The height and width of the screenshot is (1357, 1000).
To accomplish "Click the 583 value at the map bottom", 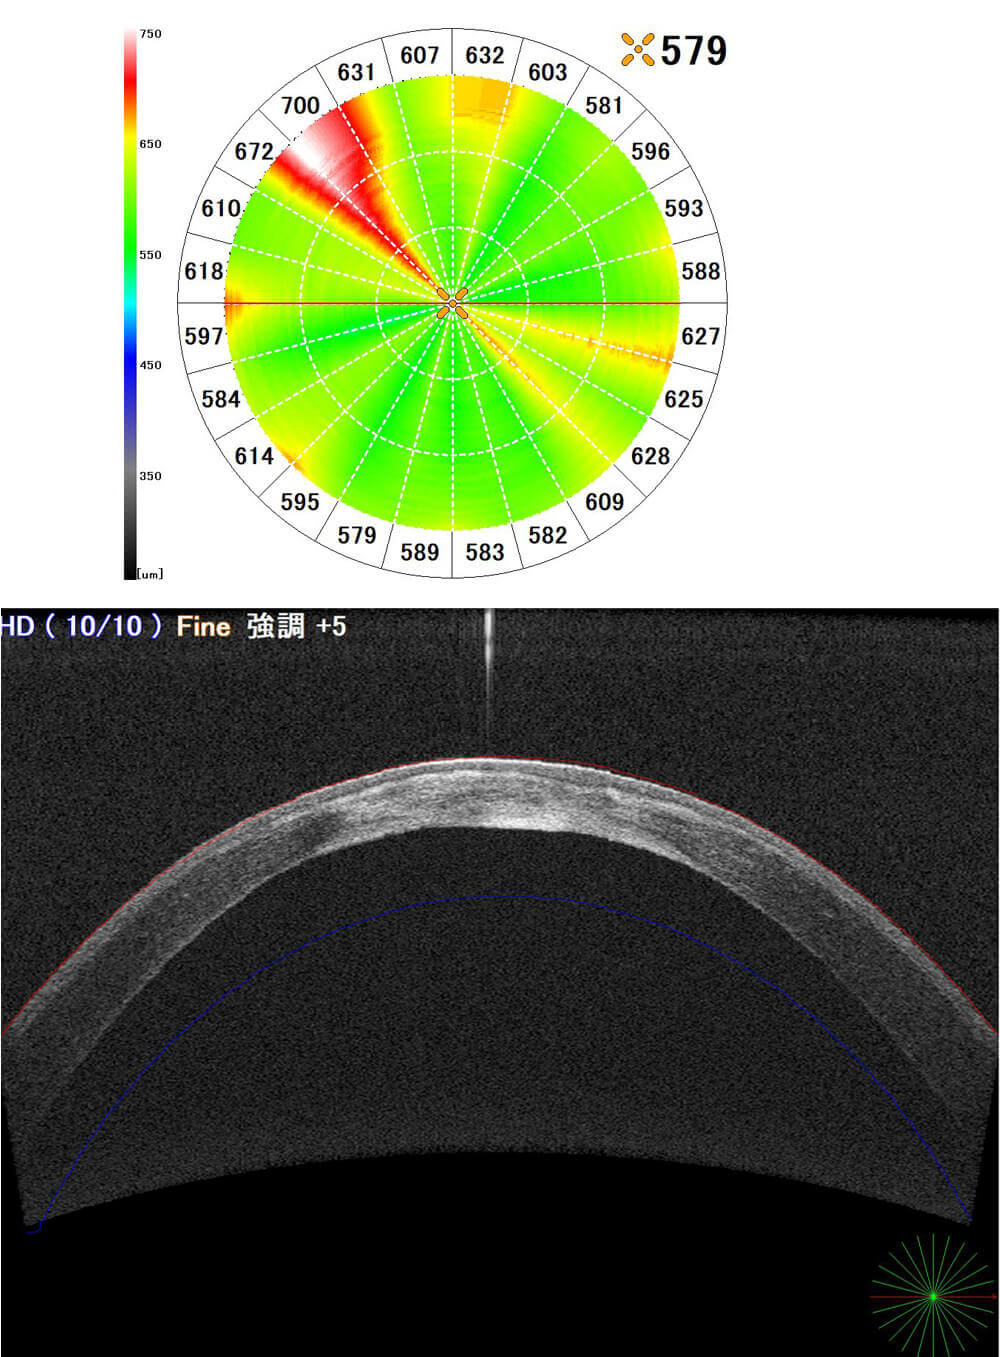I will tap(485, 552).
